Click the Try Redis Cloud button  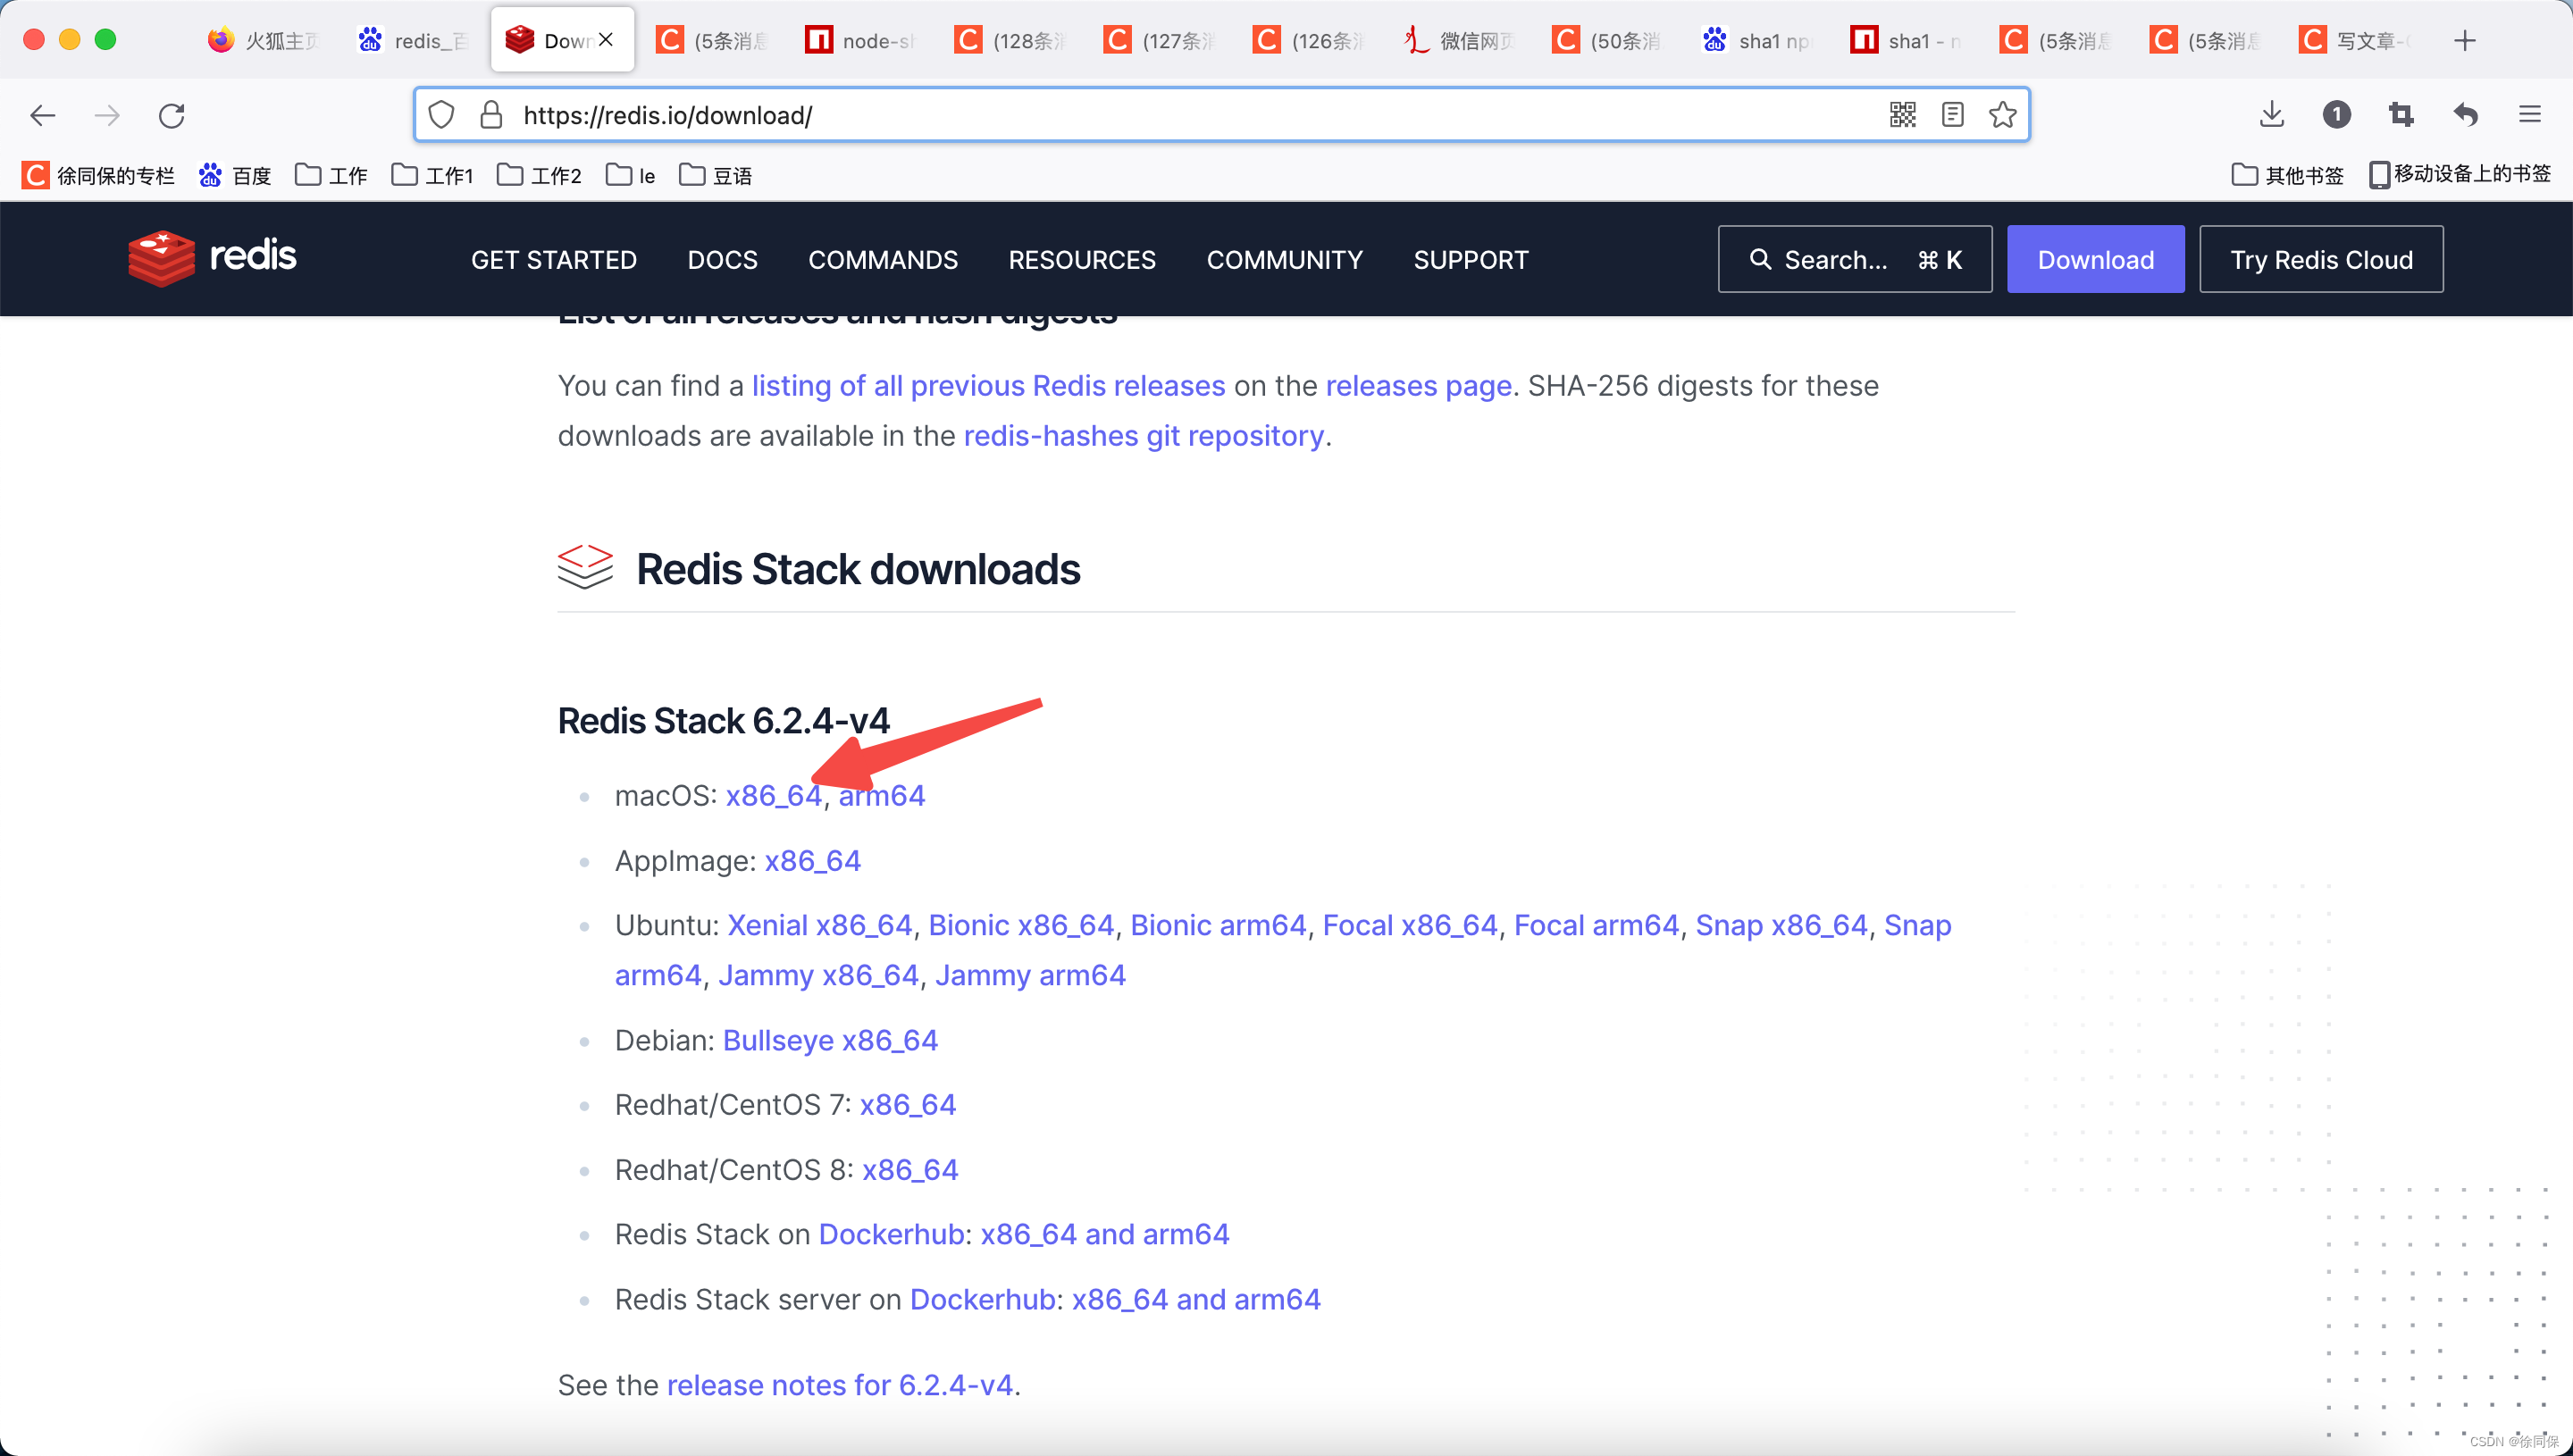coord(2321,259)
